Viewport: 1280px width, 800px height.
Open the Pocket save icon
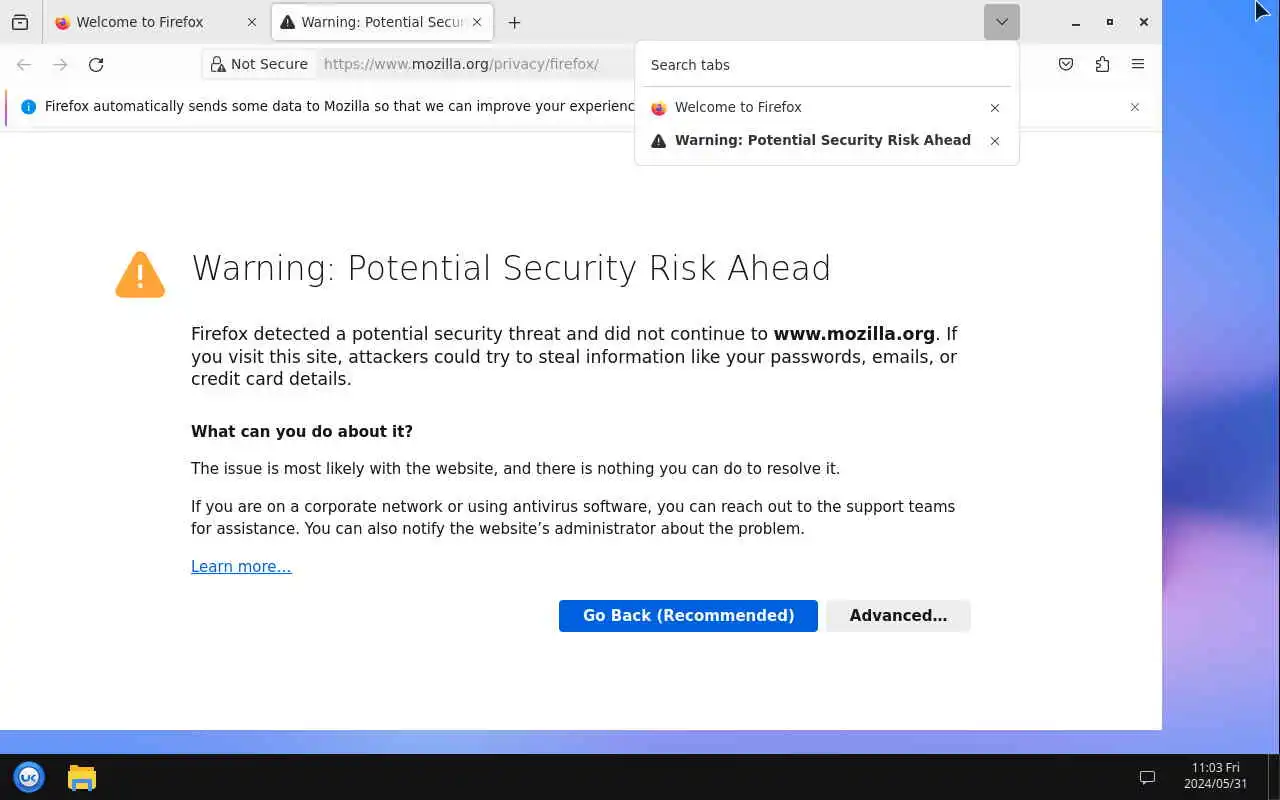coord(1066,65)
